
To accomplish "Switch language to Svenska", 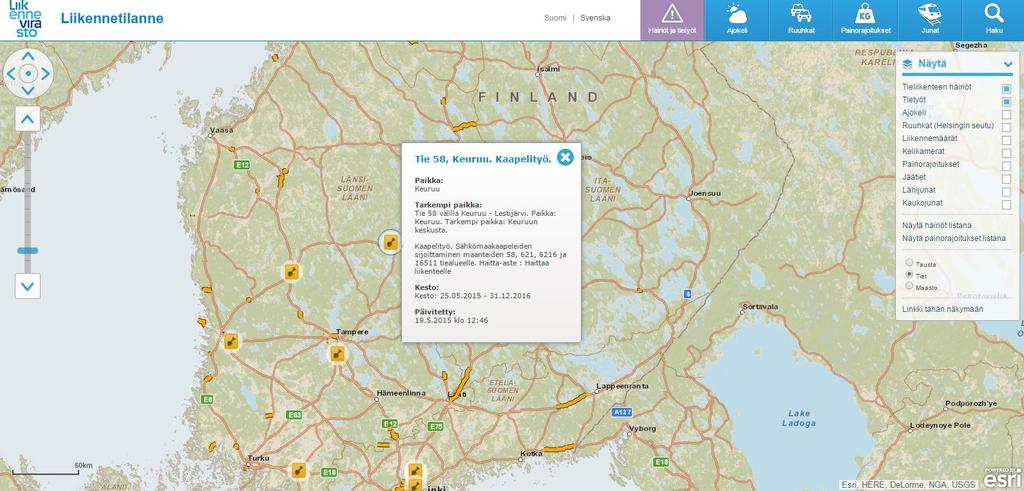I will [x=595, y=18].
